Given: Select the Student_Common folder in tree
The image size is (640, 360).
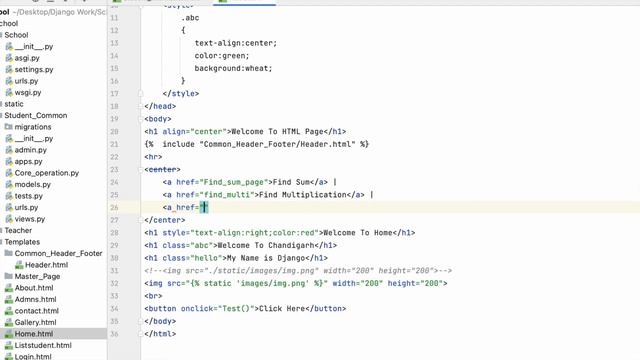Looking at the screenshot, I should pyautogui.click(x=36, y=115).
